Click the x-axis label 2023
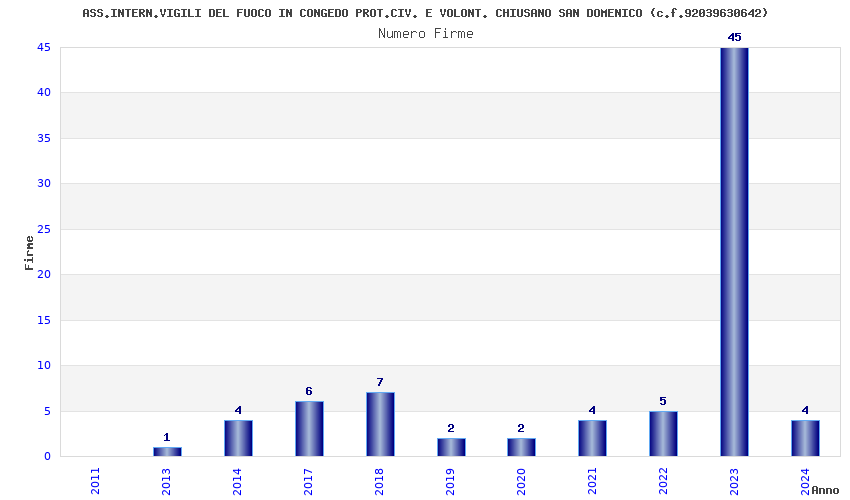This screenshot has height=500, width=850. point(735,481)
